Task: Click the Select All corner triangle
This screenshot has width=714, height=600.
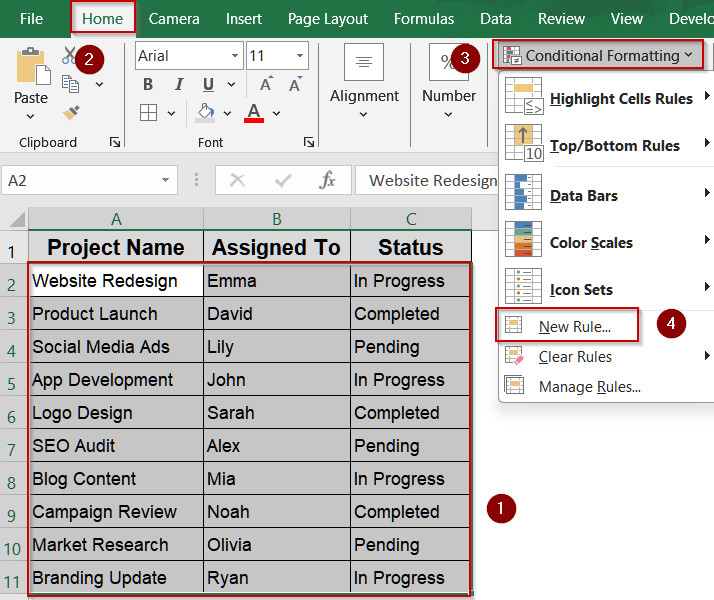Action: (17, 219)
